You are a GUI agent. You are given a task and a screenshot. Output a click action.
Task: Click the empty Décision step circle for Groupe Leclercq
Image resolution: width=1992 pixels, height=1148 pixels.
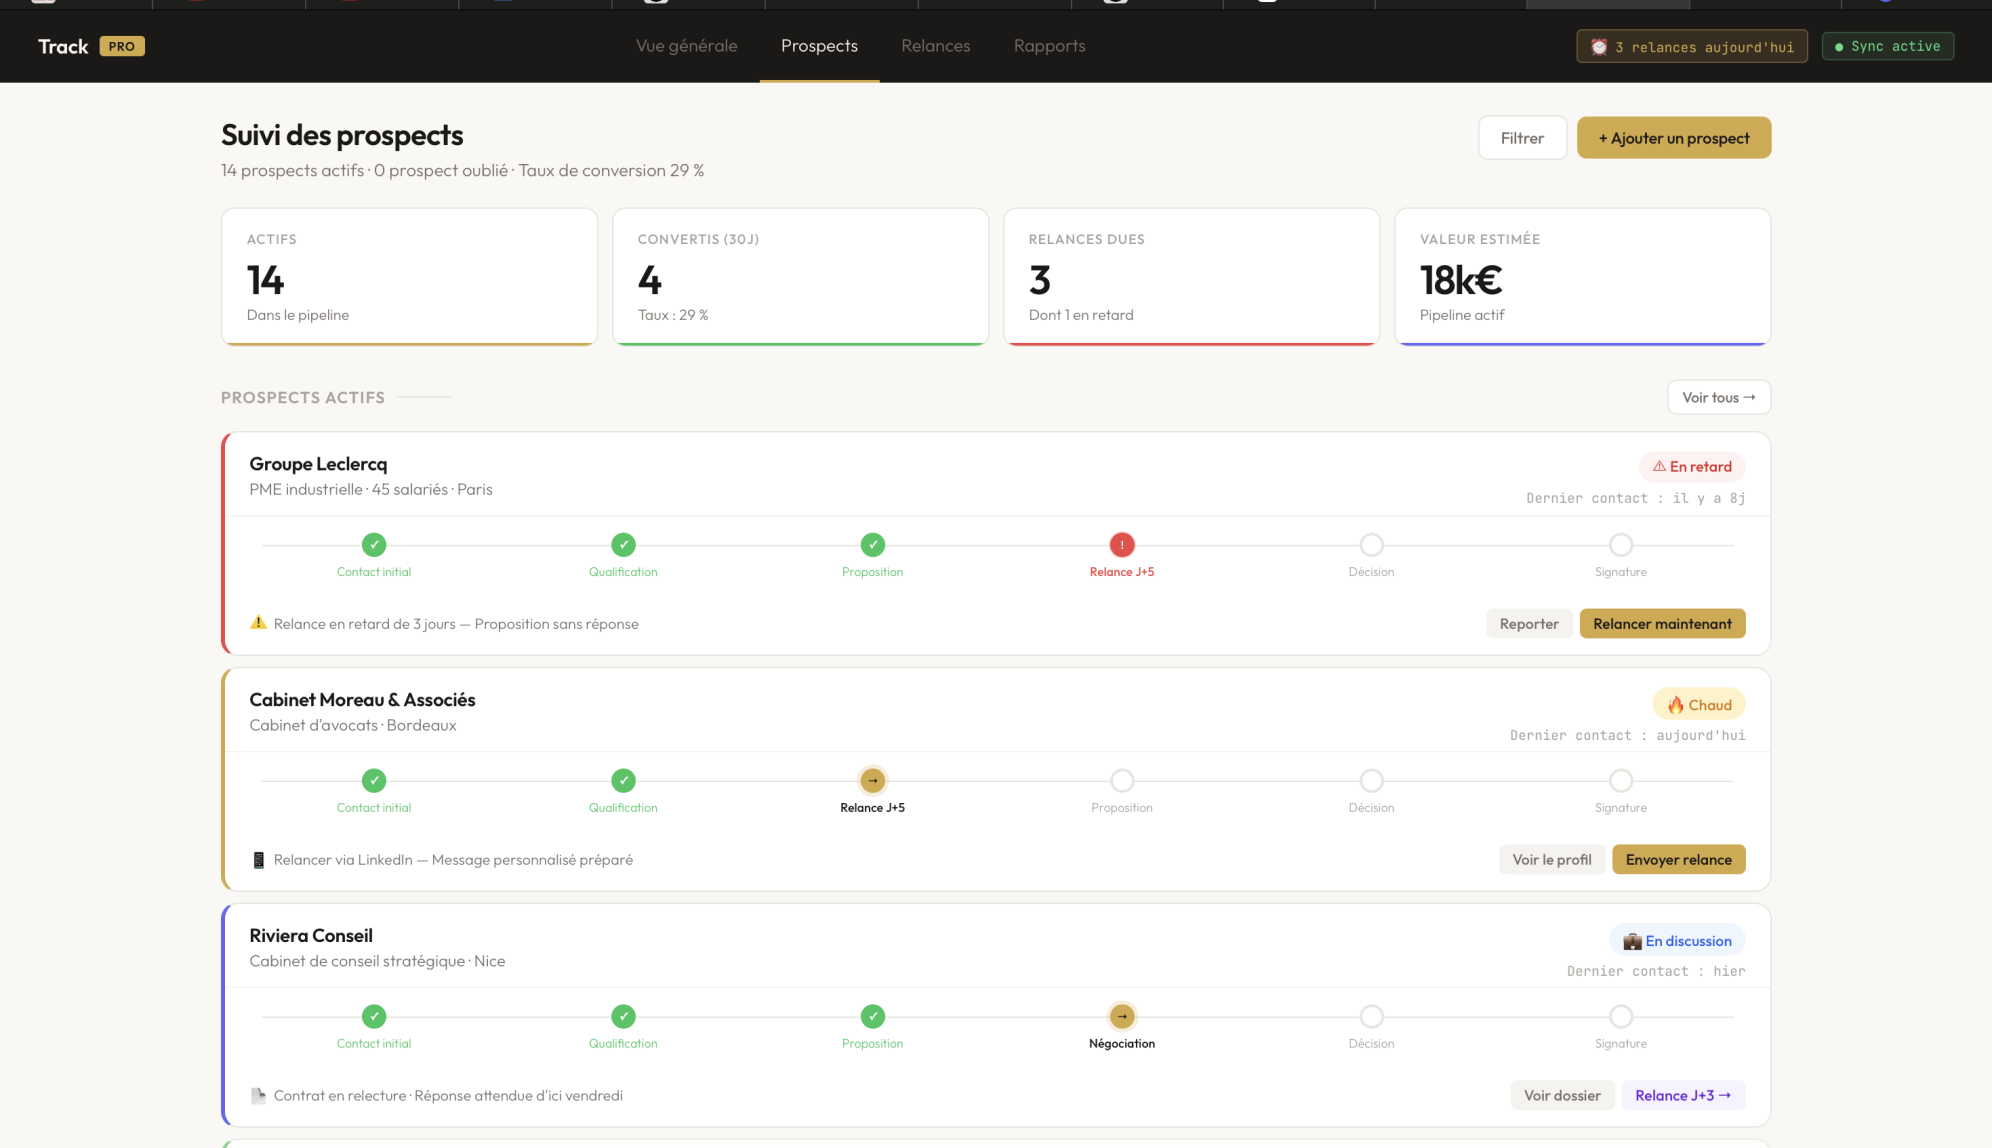pyautogui.click(x=1371, y=545)
